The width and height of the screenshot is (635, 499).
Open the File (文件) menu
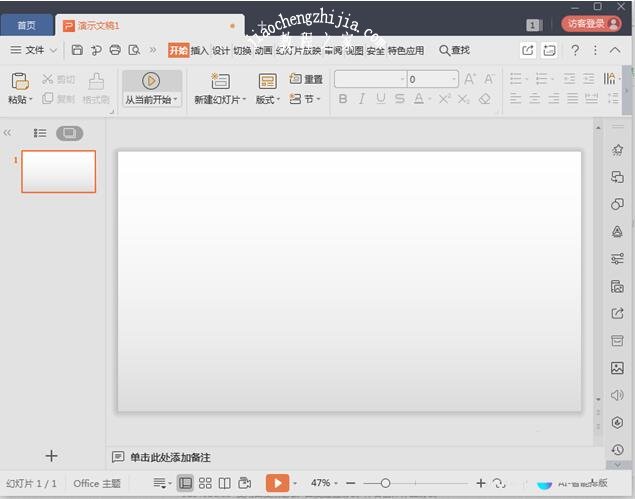[x=34, y=50]
